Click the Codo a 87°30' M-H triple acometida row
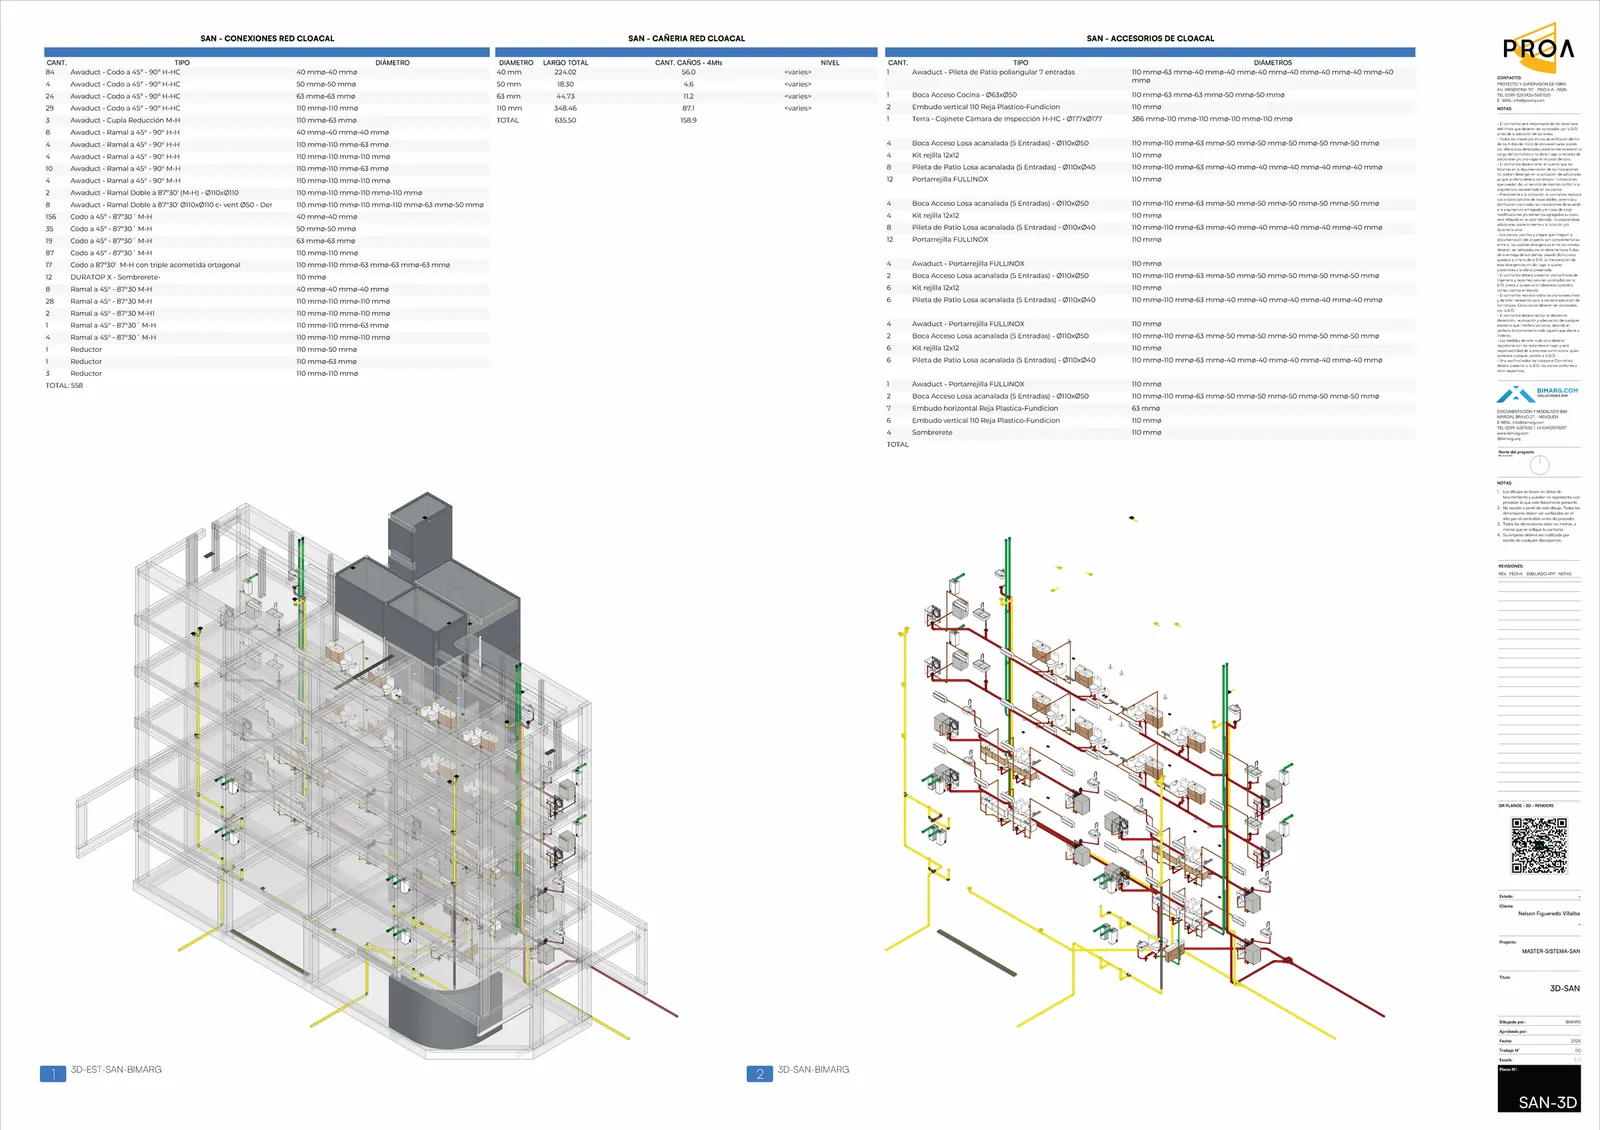This screenshot has width=1600, height=1130. pyautogui.click(x=267, y=265)
